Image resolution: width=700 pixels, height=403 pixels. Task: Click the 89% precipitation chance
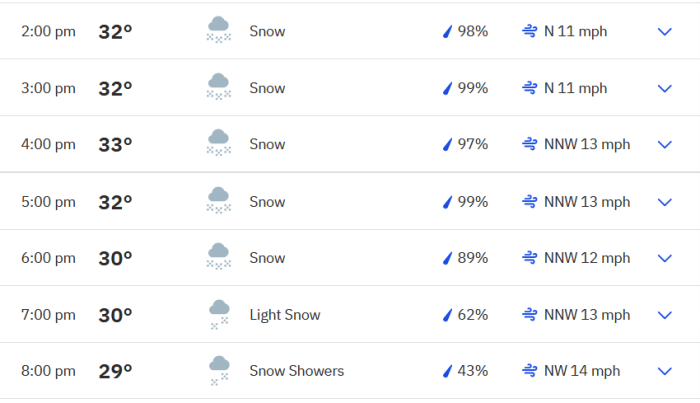click(473, 258)
